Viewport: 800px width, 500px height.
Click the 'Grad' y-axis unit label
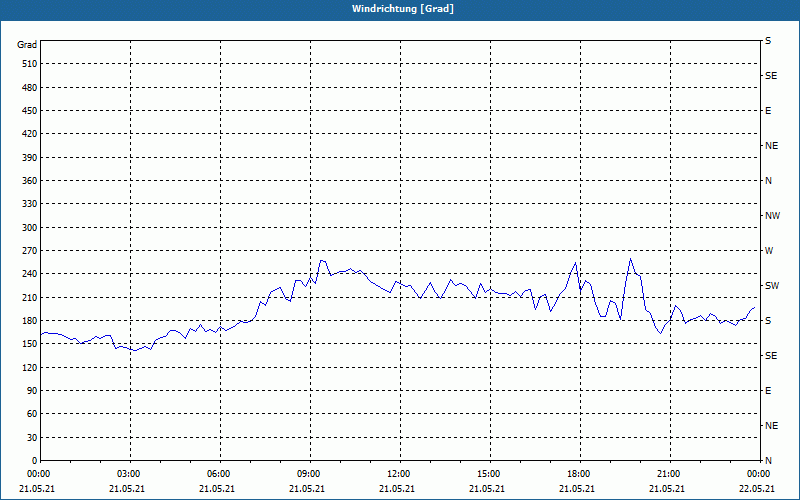coord(27,45)
